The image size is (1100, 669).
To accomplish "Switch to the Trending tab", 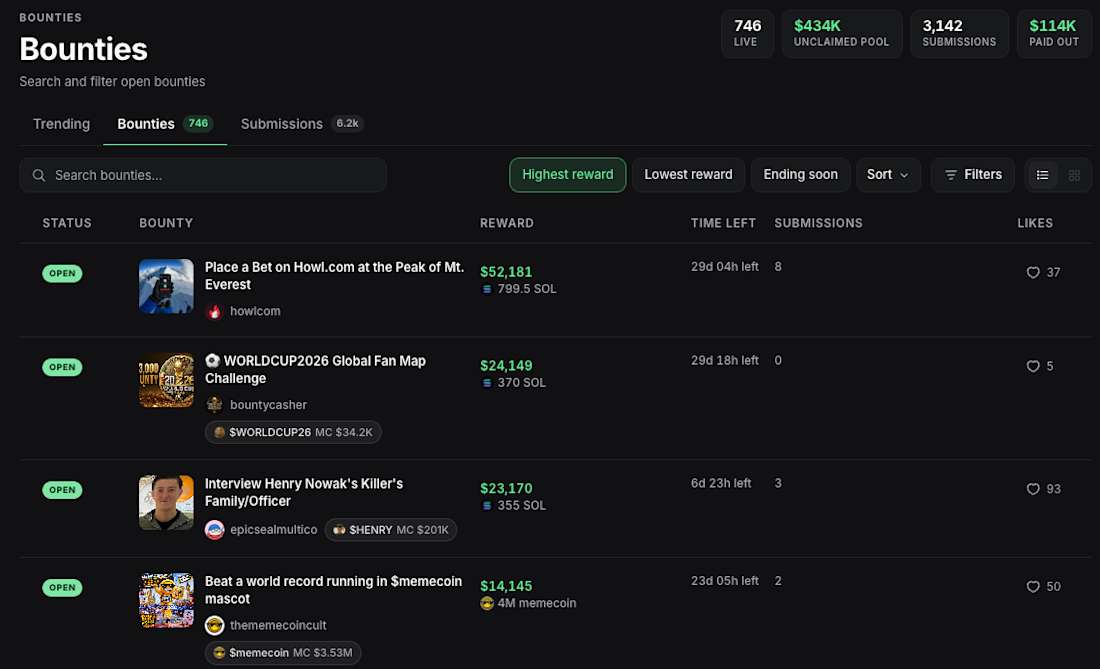I will click(x=62, y=124).
